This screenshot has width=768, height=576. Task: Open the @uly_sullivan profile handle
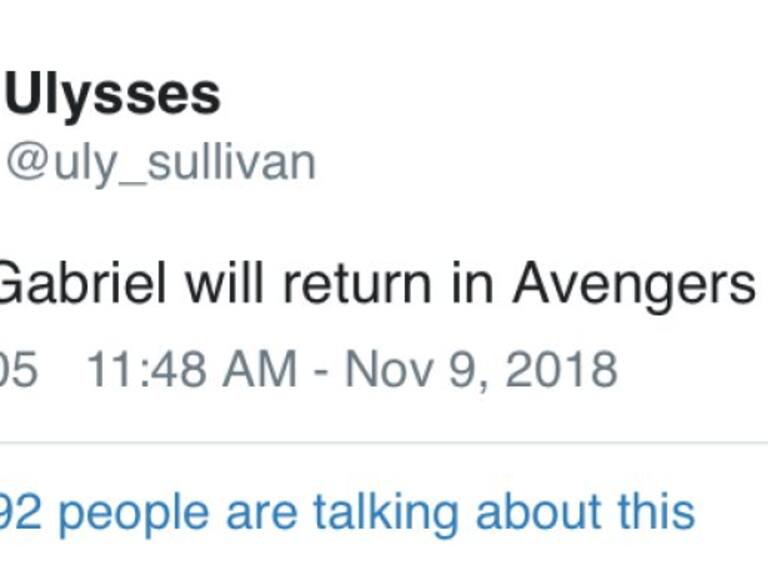pyautogui.click(x=161, y=163)
